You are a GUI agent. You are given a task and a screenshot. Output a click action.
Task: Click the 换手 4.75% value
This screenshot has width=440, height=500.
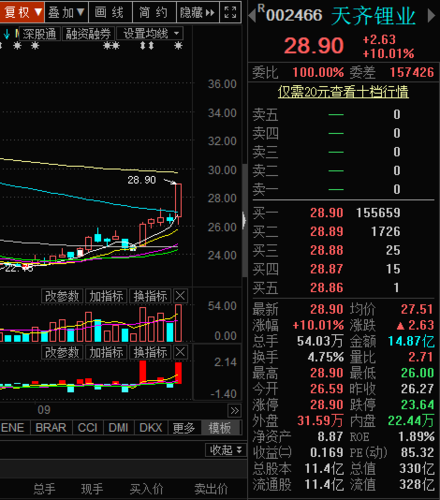point(326,357)
